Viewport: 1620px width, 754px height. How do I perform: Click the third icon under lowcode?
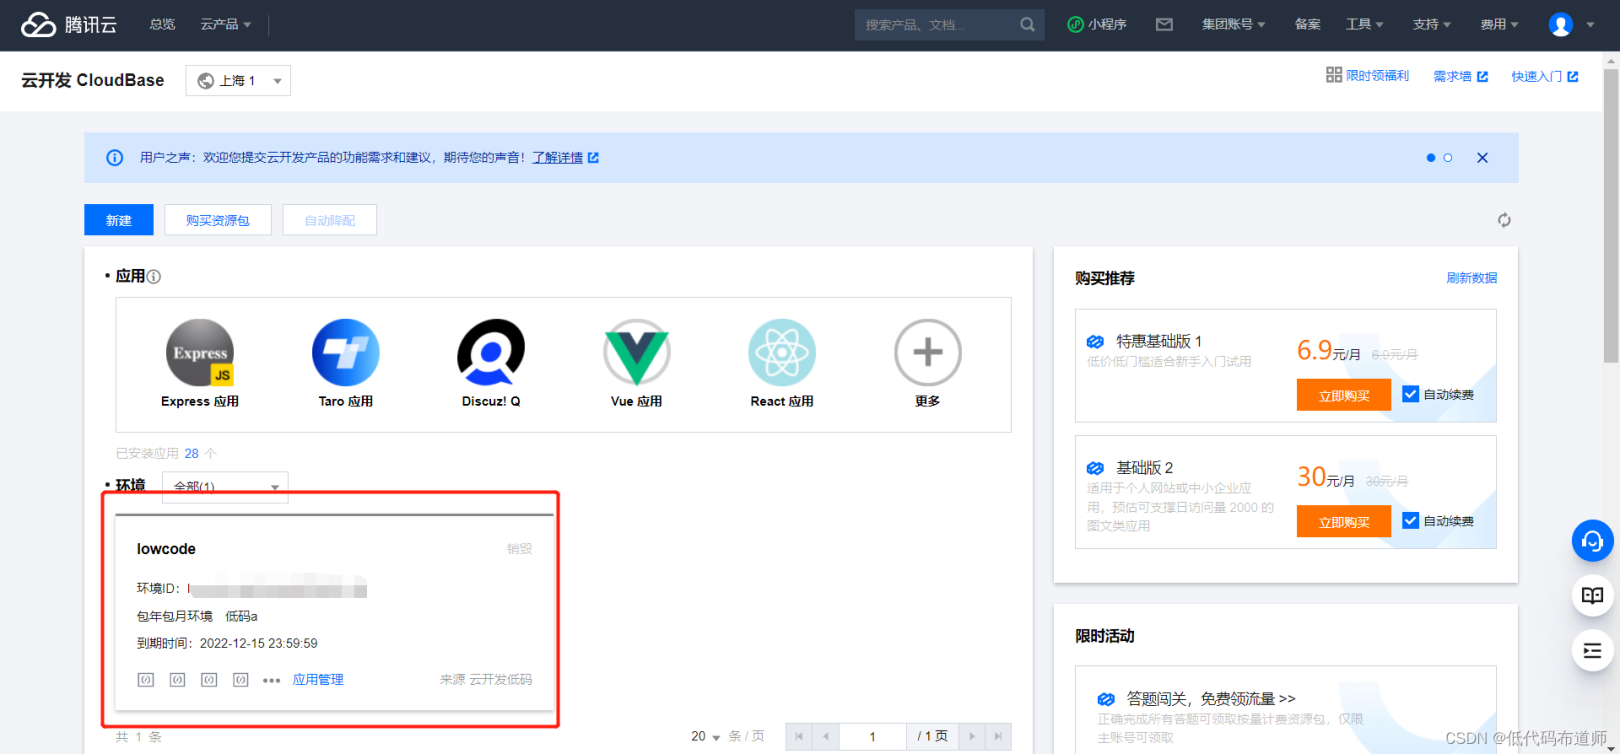(209, 680)
